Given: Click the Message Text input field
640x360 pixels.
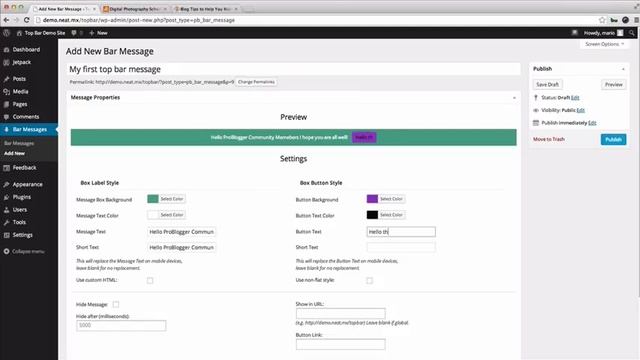Looking at the screenshot, I should coord(182,232).
